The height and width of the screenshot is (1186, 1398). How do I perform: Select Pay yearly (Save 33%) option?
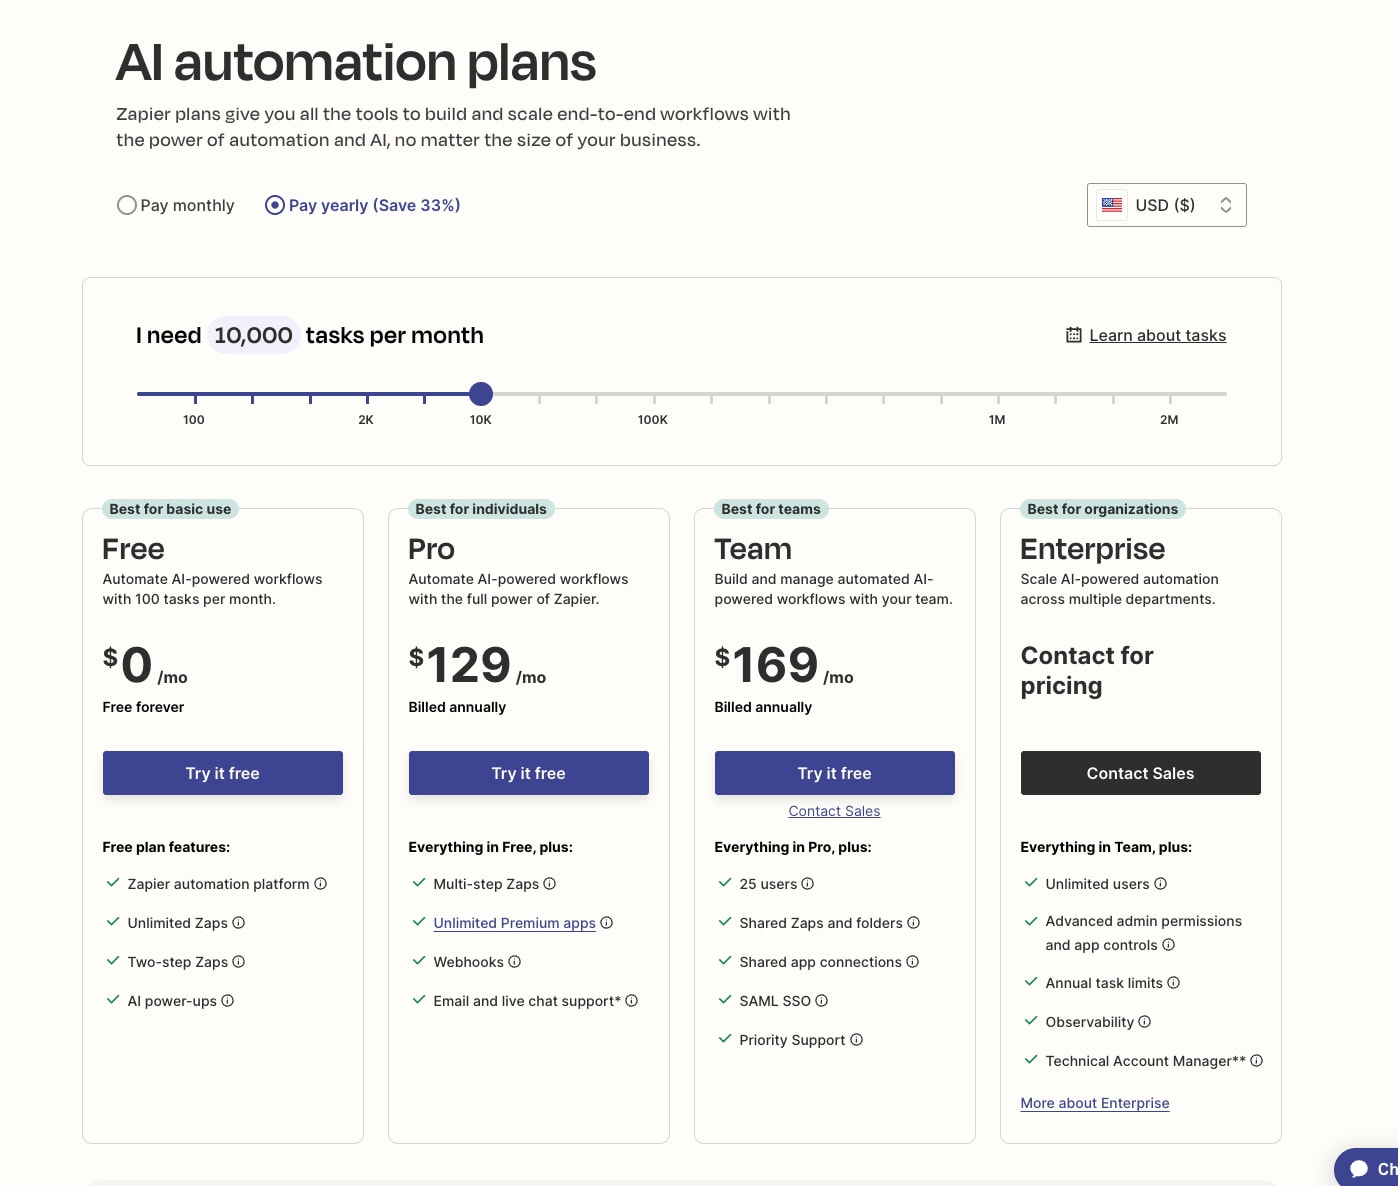point(363,205)
